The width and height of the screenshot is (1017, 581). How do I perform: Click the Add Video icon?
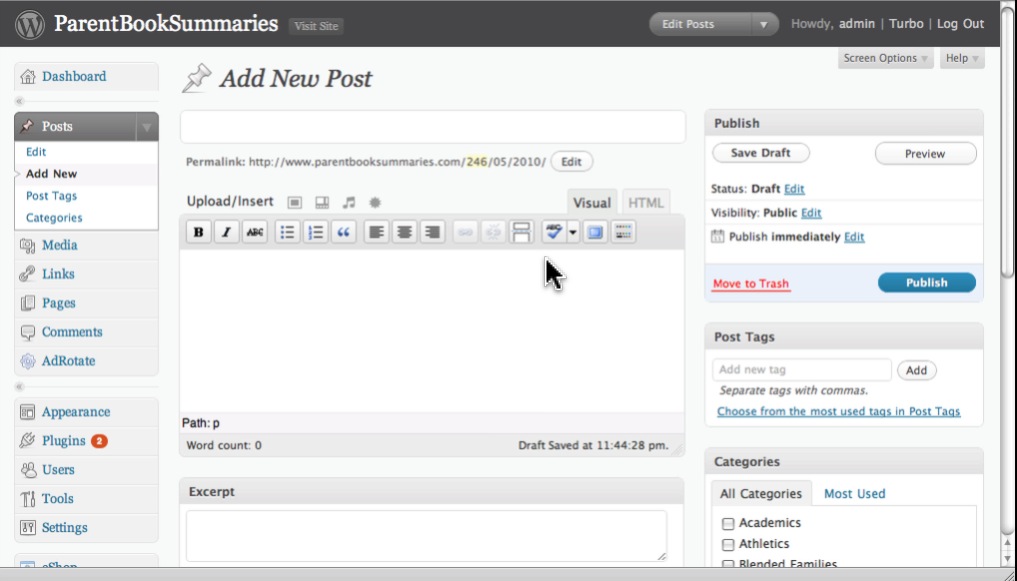(x=322, y=203)
